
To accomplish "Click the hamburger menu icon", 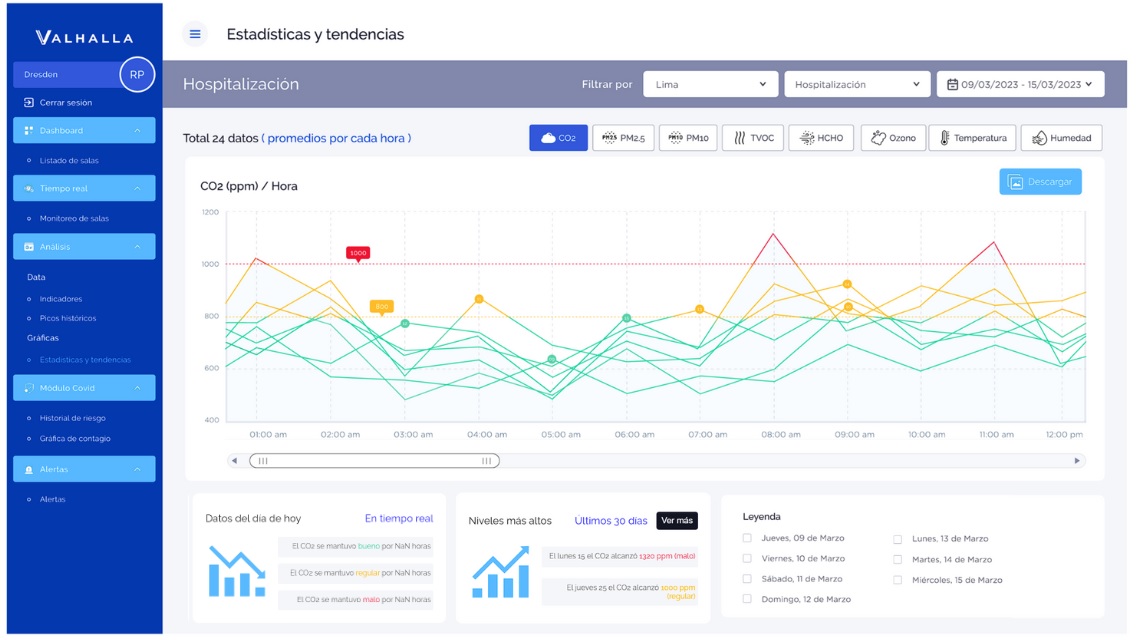I will [x=195, y=34].
